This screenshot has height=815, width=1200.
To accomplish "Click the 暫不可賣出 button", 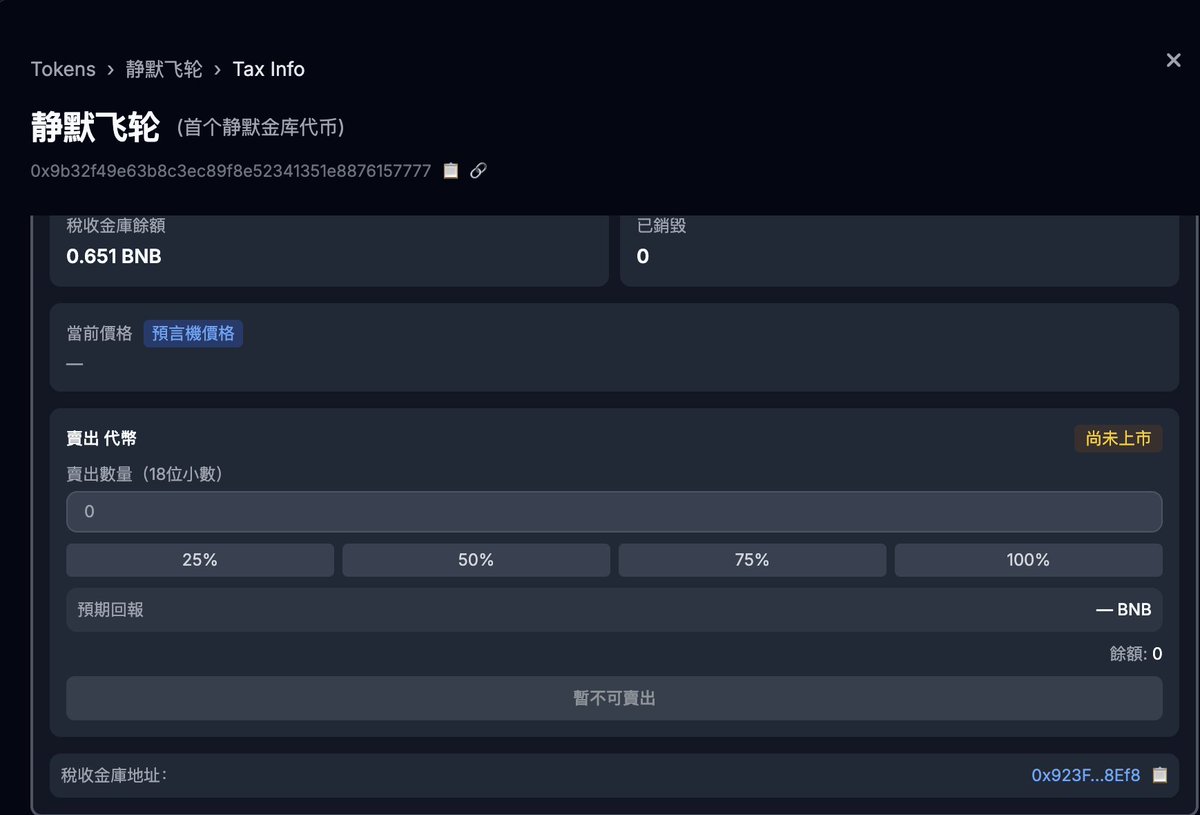I will click(x=614, y=698).
